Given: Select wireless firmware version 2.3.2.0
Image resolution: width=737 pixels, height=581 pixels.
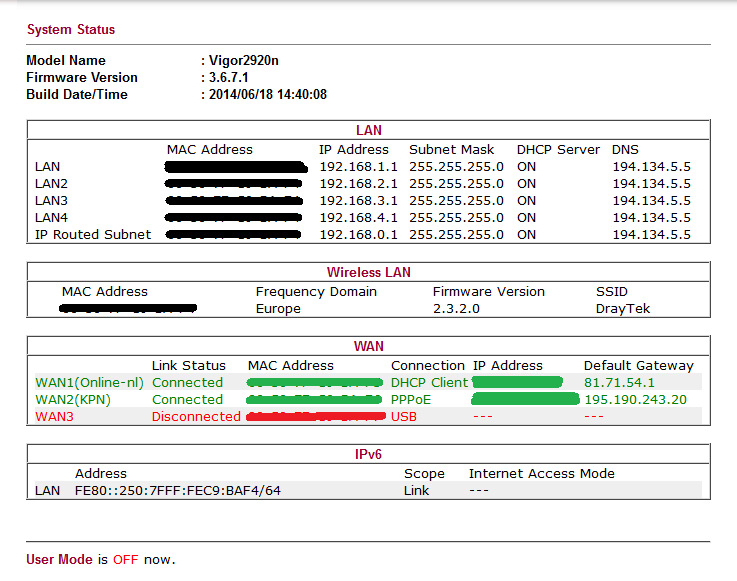Looking at the screenshot, I should click(x=456, y=309).
